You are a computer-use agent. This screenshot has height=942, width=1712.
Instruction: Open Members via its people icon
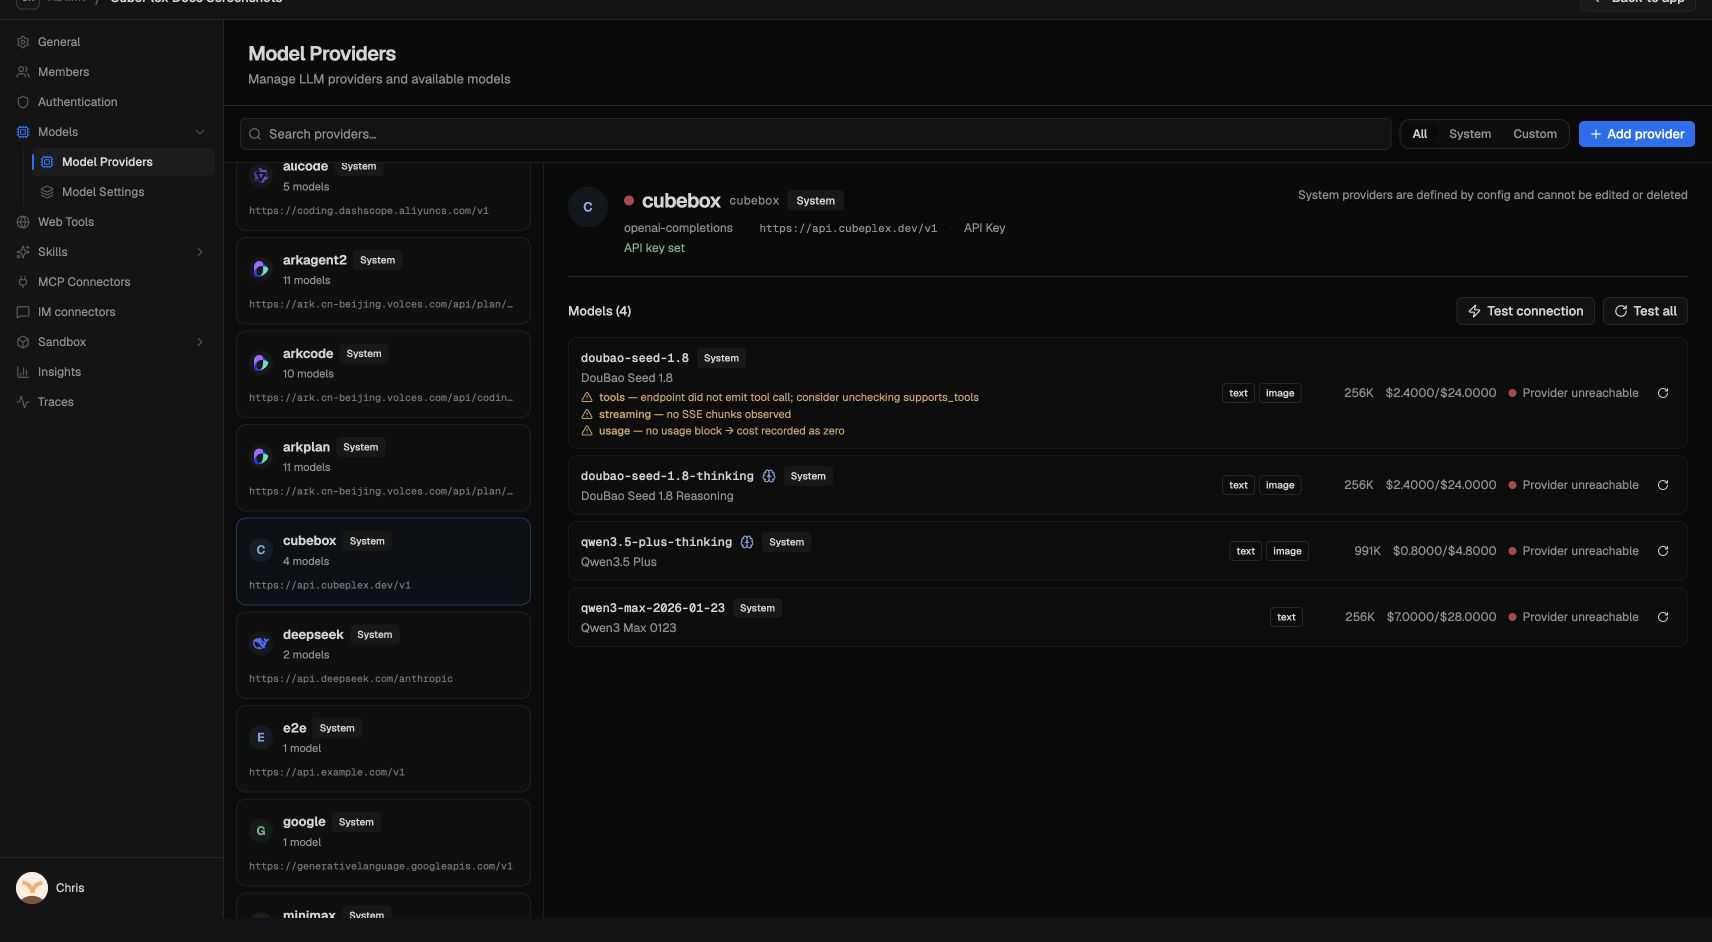(x=23, y=72)
